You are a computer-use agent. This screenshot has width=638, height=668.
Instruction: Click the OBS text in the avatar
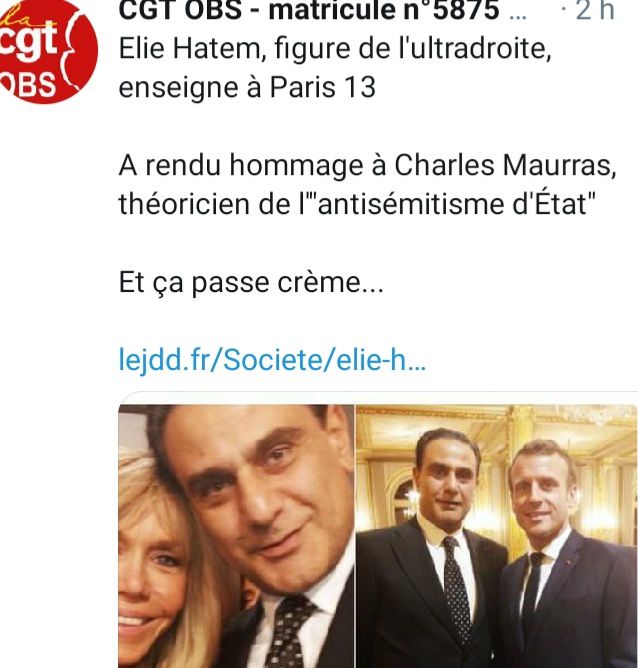point(28,85)
